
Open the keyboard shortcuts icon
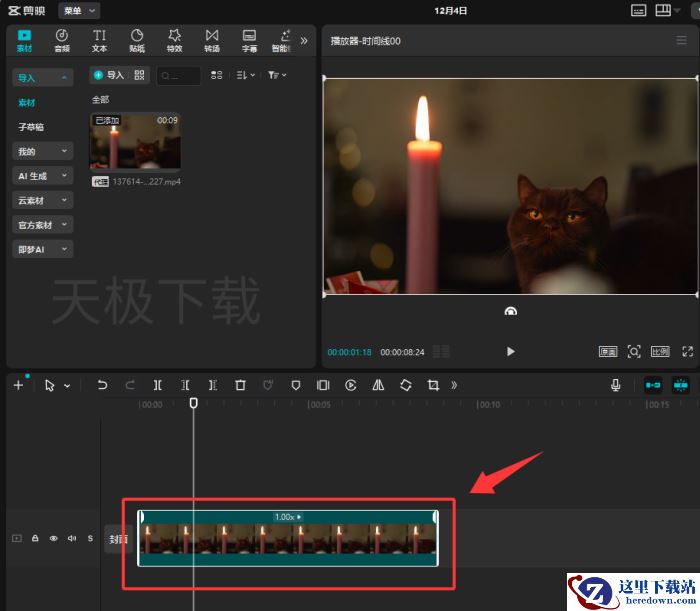click(638, 11)
